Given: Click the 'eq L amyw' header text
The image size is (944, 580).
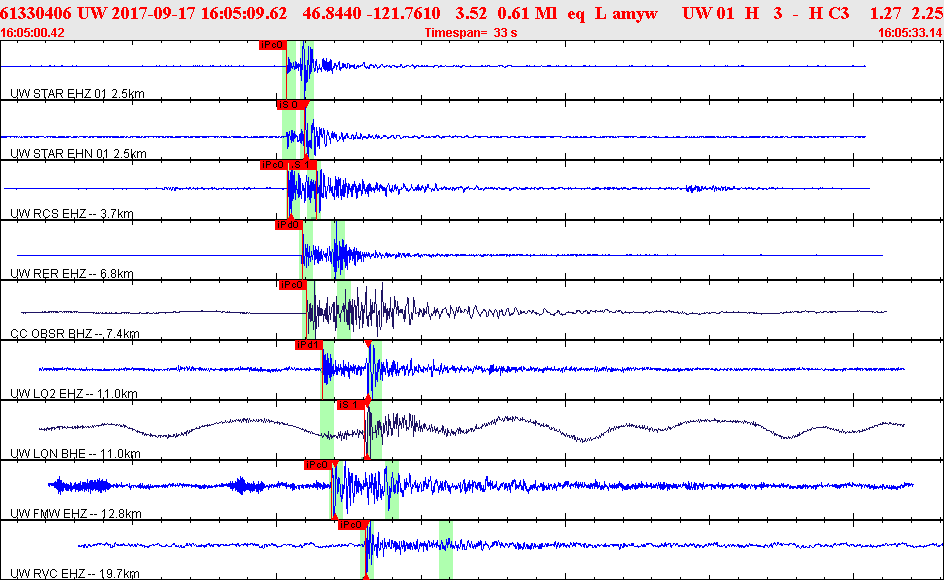Looking at the screenshot, I should [x=613, y=13].
